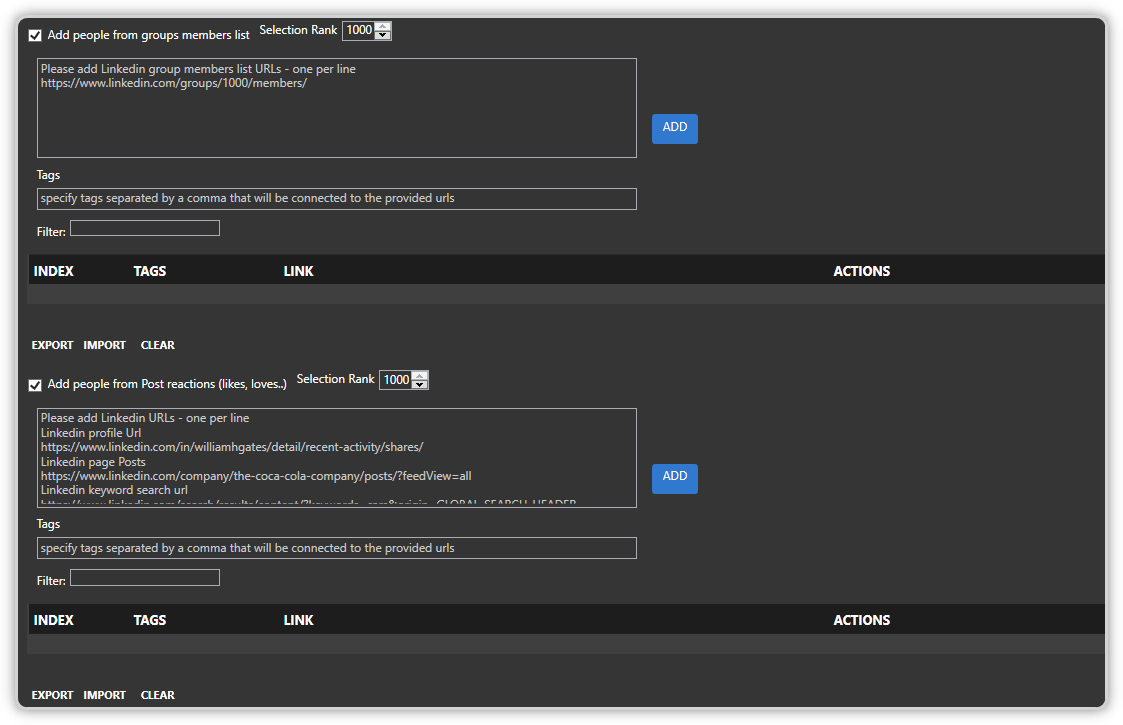Click the Filter field in the groups section
The height and width of the screenshot is (725, 1123).
pos(144,228)
